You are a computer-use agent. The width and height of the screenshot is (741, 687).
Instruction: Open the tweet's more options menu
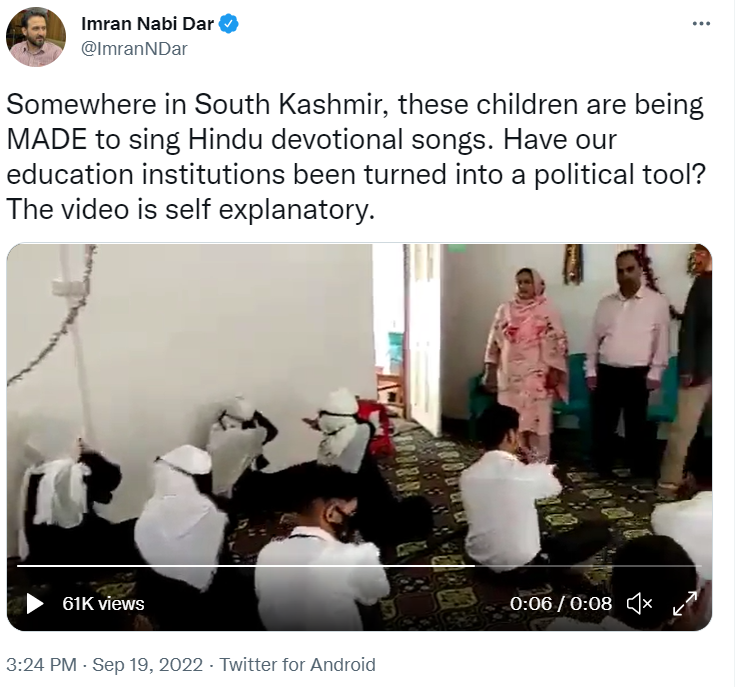coord(701,23)
